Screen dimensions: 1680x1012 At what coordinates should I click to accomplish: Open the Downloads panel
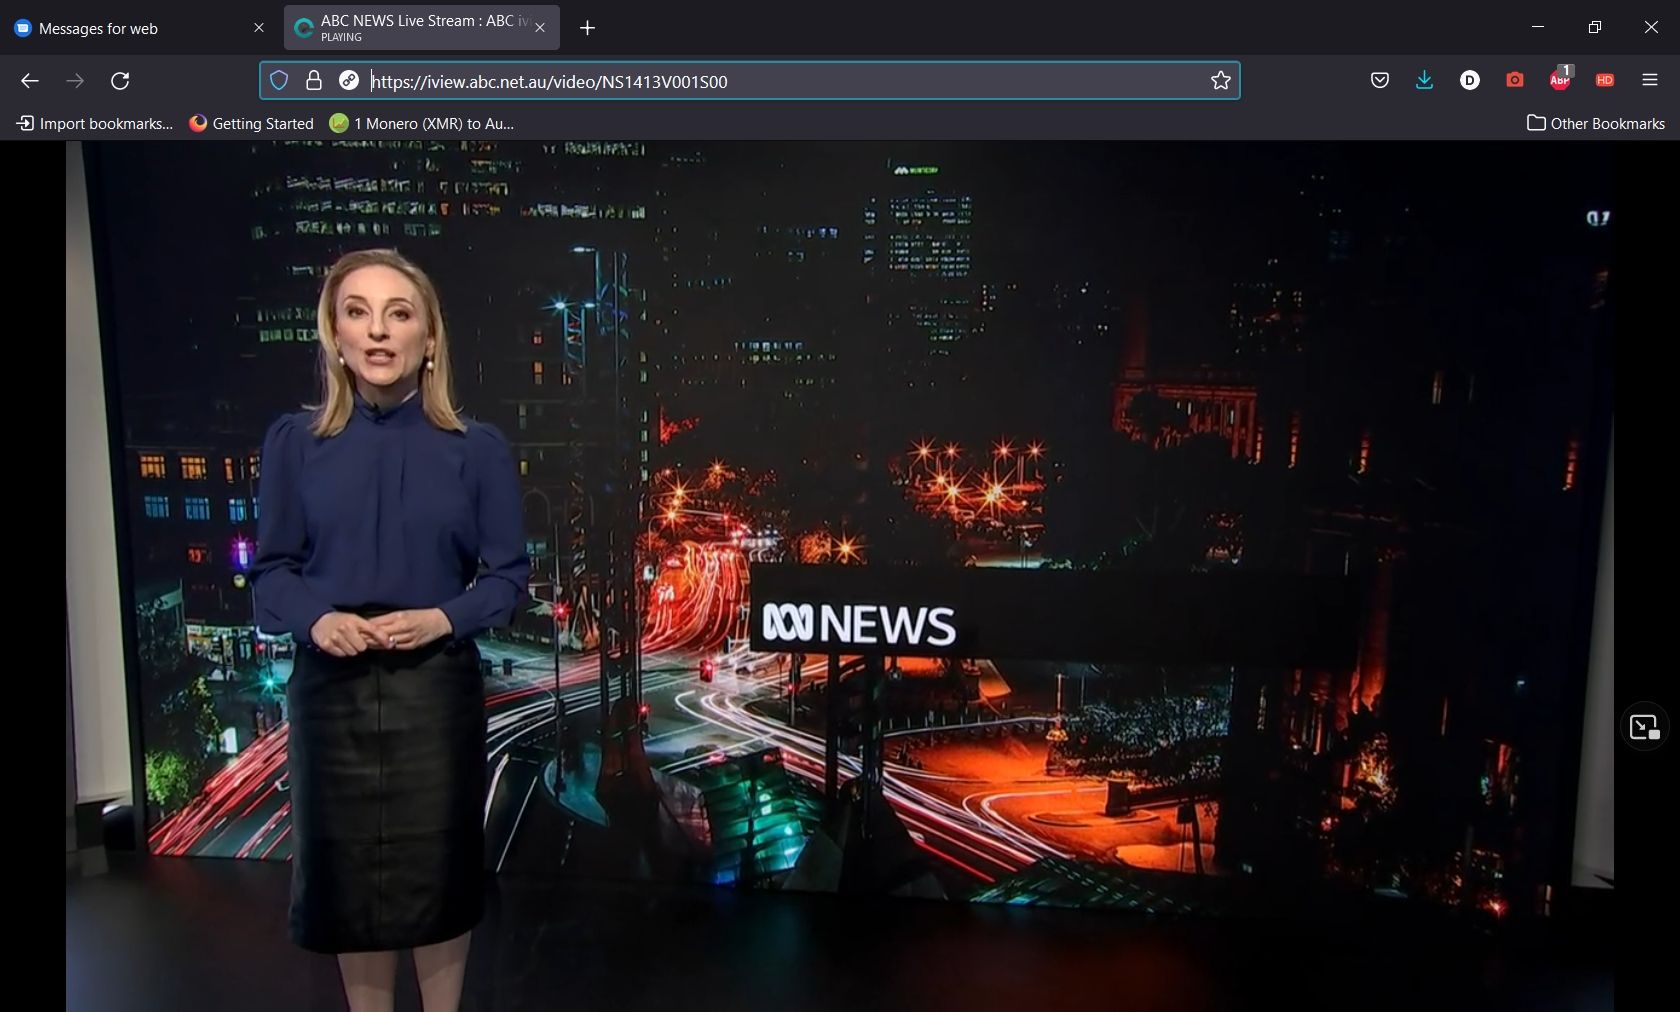pos(1424,81)
